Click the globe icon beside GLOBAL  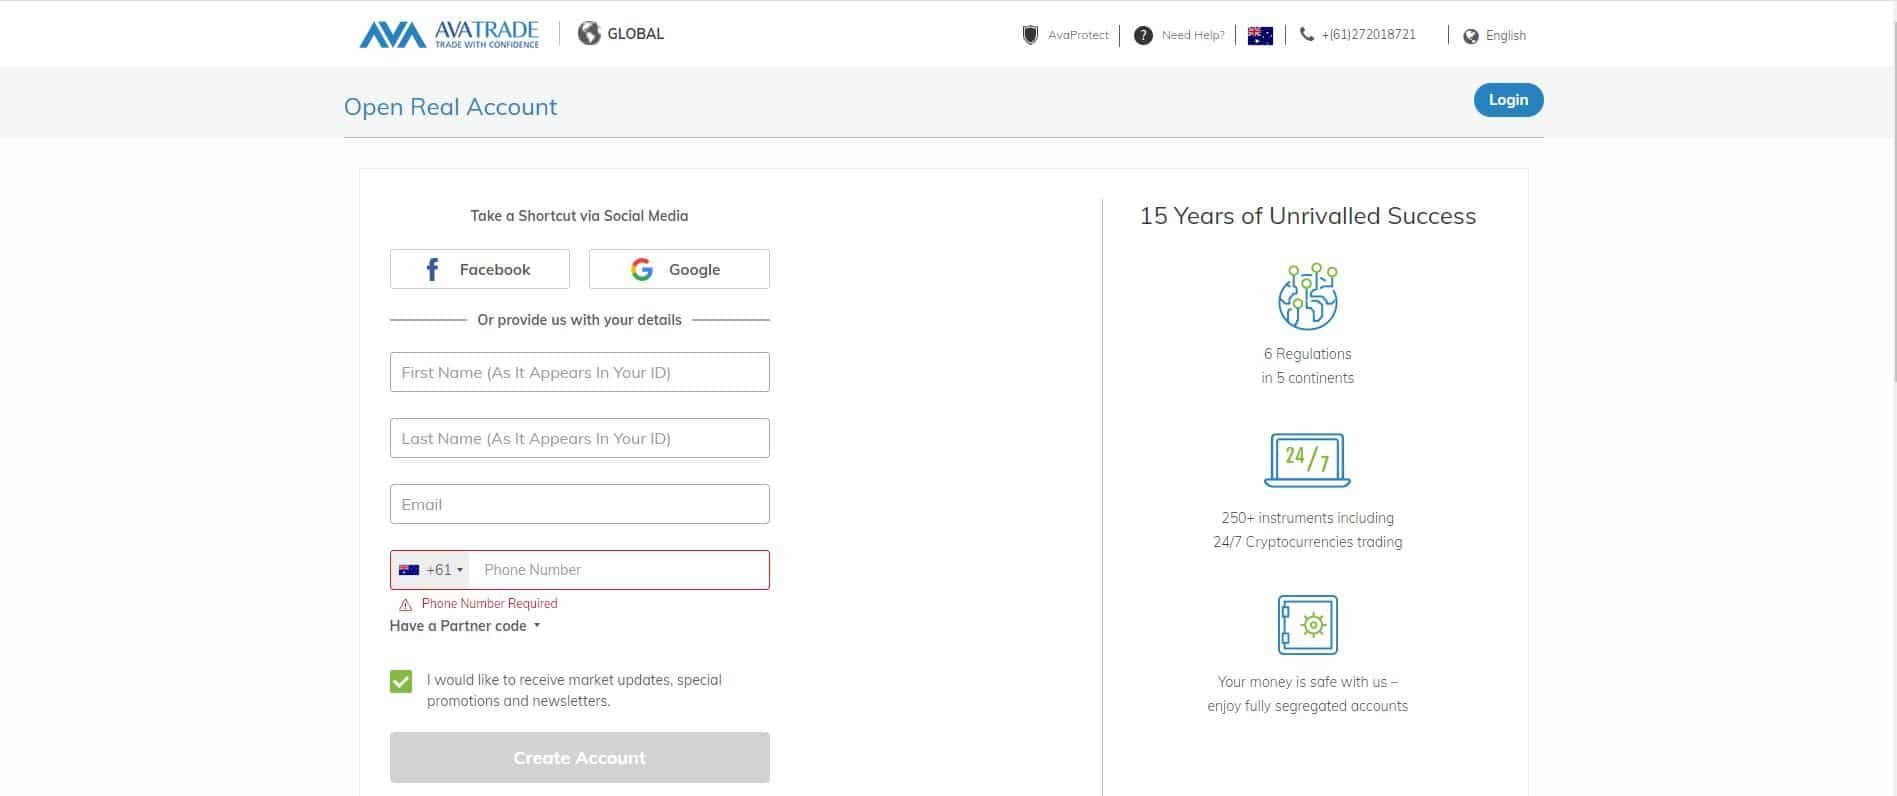pyautogui.click(x=589, y=33)
